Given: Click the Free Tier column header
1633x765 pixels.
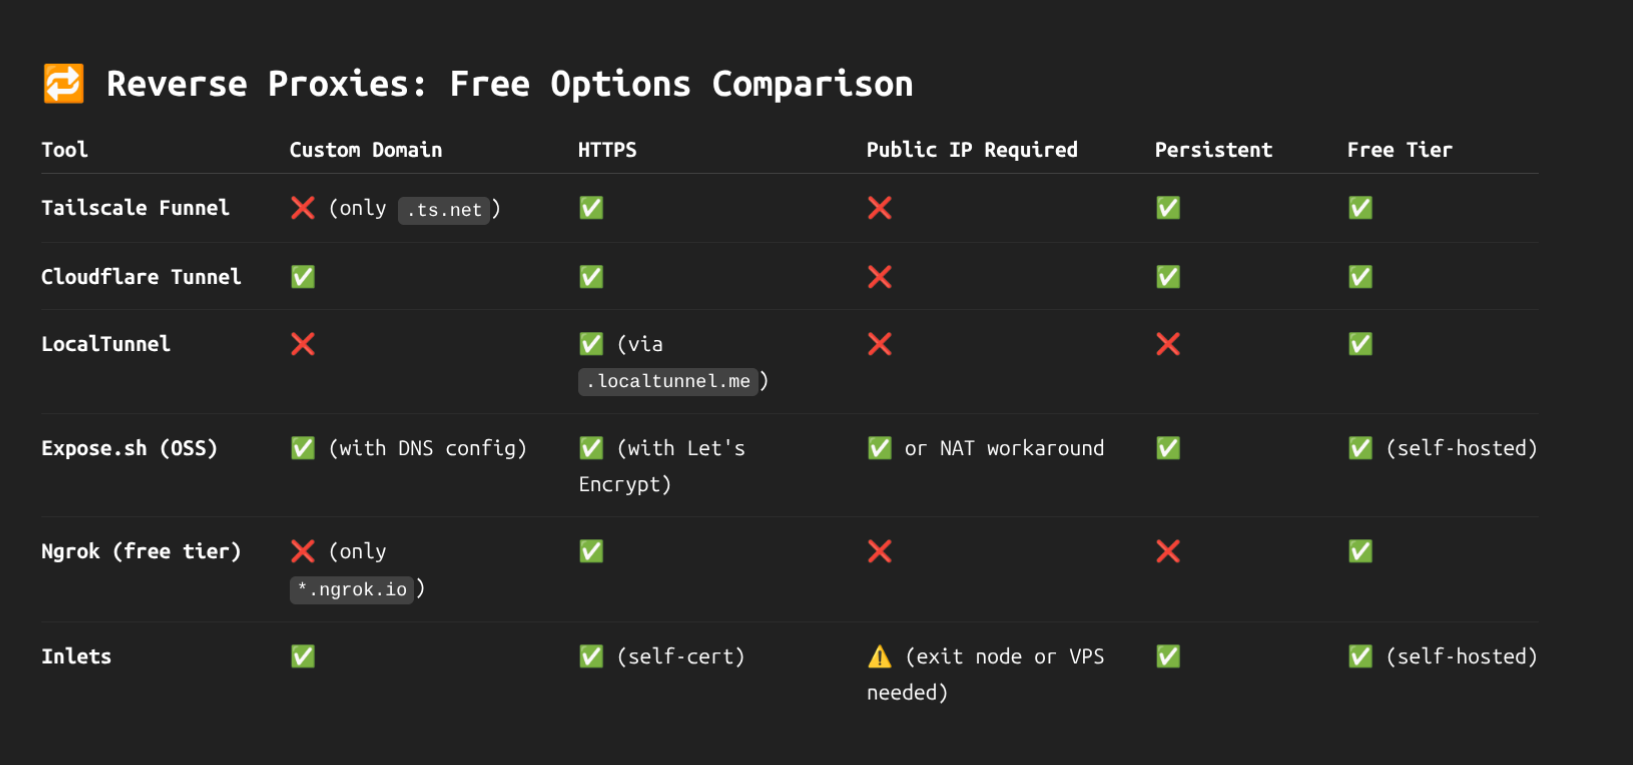Looking at the screenshot, I should pyautogui.click(x=1399, y=150).
